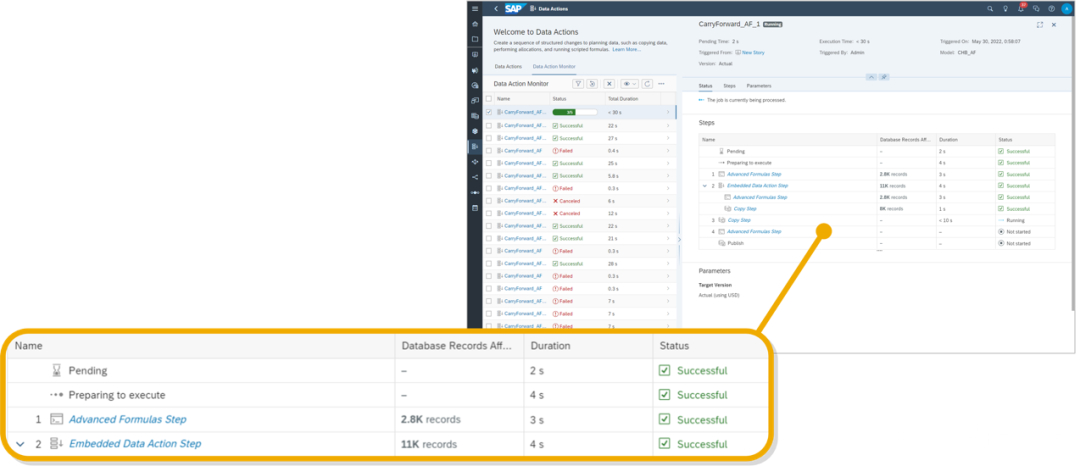Expand detail panel to full screen

(1040, 24)
